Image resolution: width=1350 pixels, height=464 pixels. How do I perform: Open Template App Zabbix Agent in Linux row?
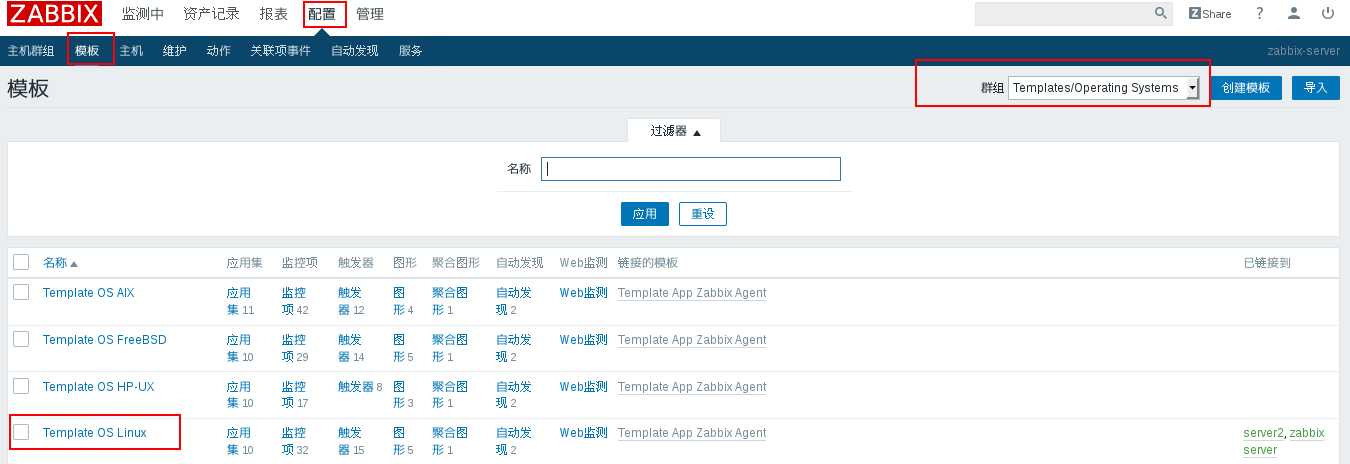point(692,433)
